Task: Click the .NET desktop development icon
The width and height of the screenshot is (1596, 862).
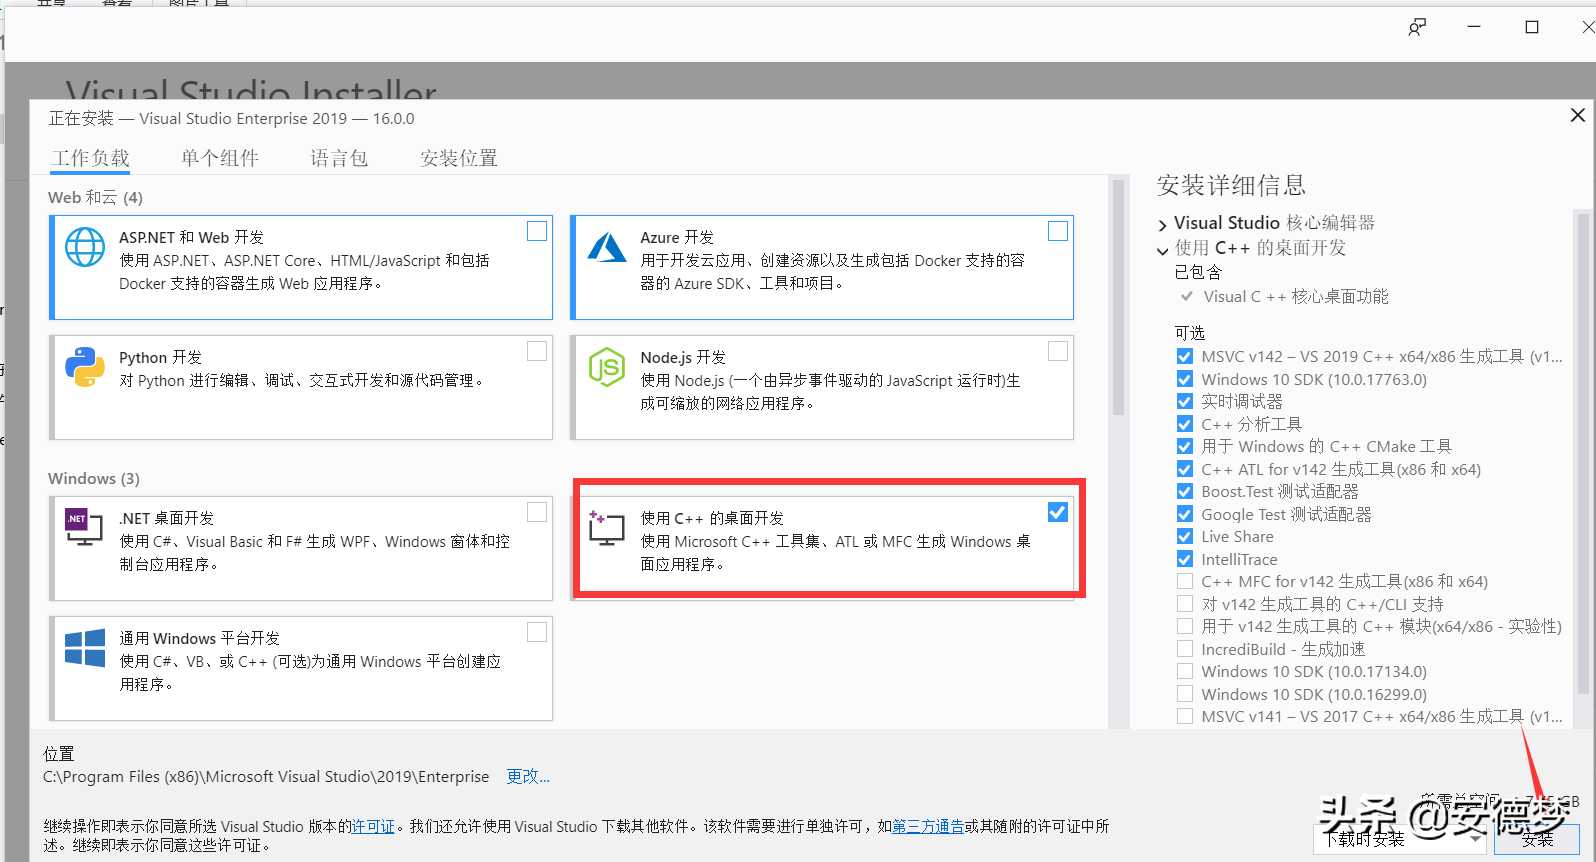Action: coord(84,527)
